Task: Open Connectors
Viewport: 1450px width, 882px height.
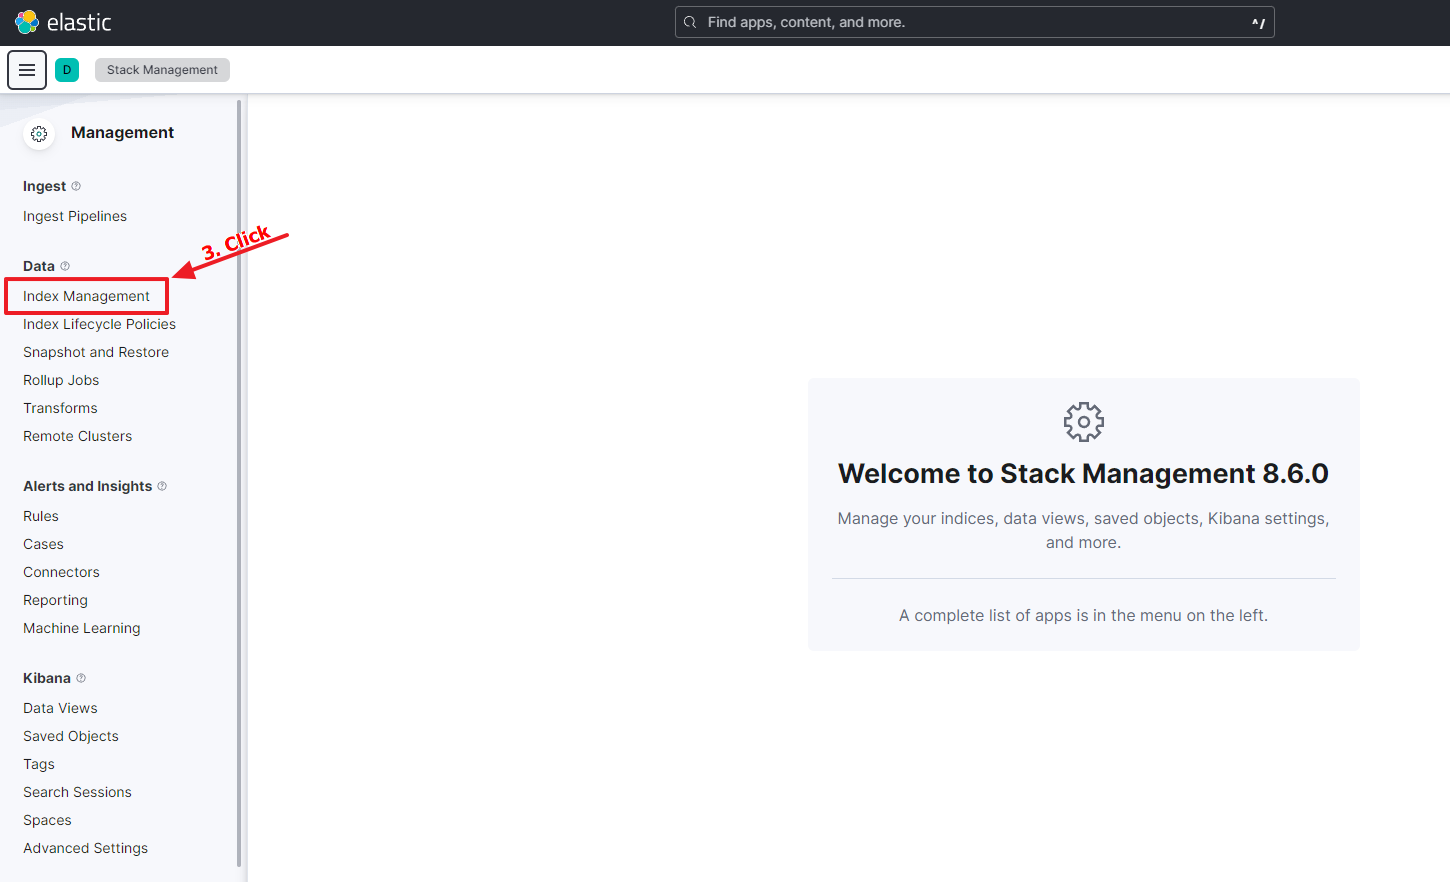Action: coord(61,572)
